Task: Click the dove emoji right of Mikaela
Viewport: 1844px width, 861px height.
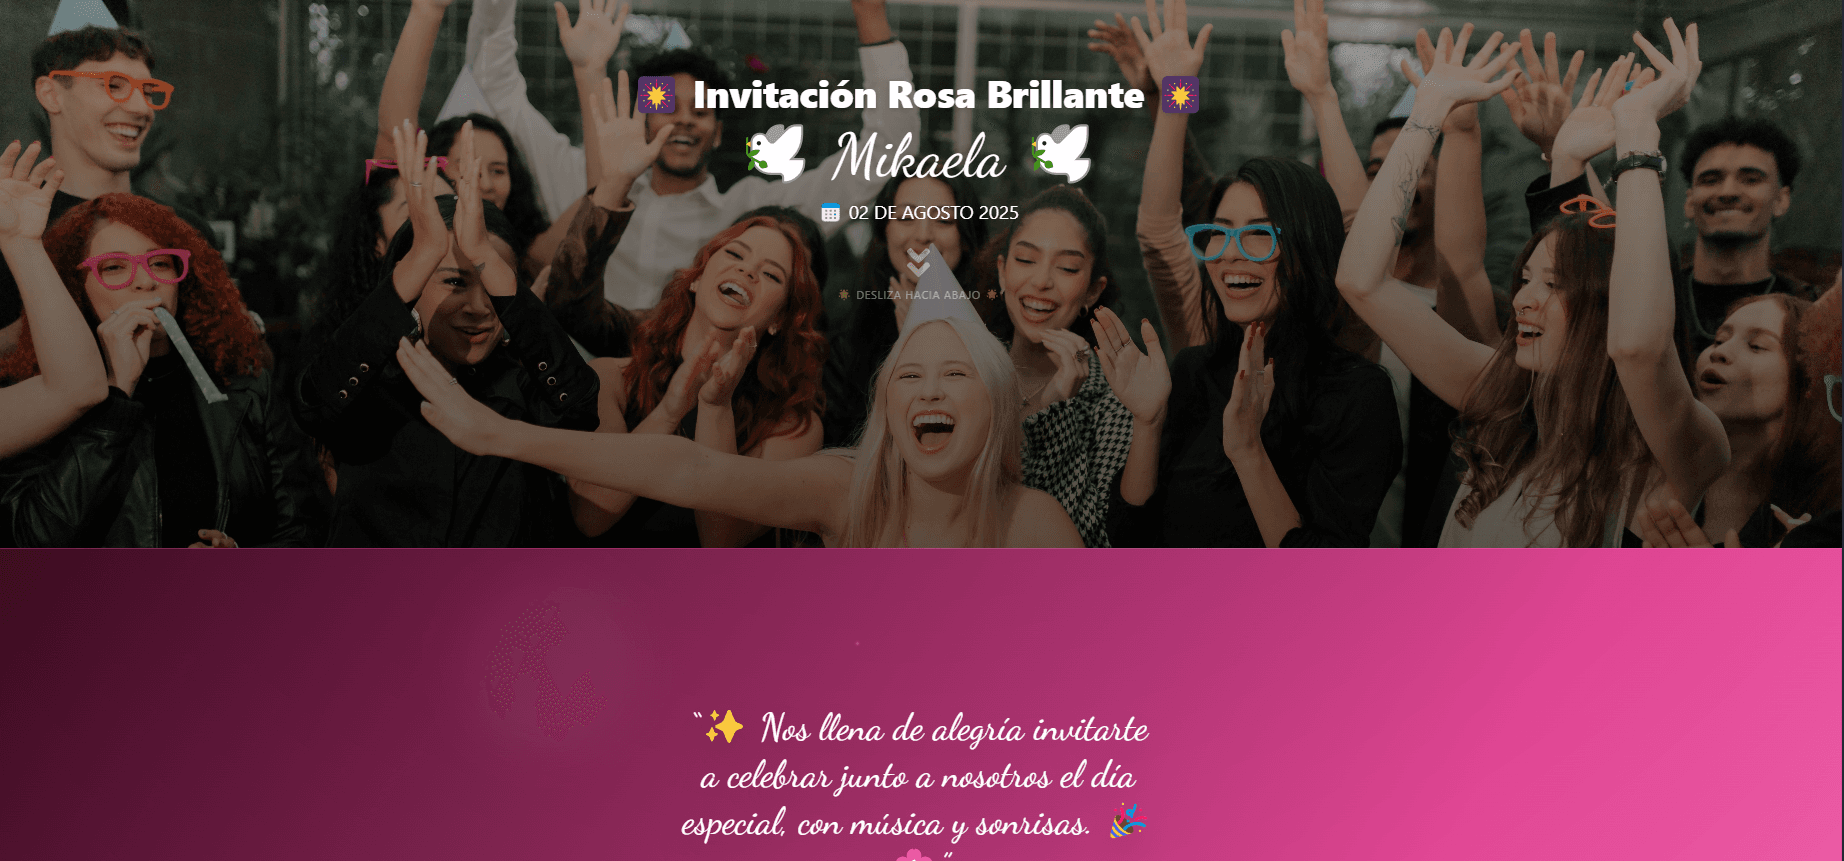Action: [1061, 153]
